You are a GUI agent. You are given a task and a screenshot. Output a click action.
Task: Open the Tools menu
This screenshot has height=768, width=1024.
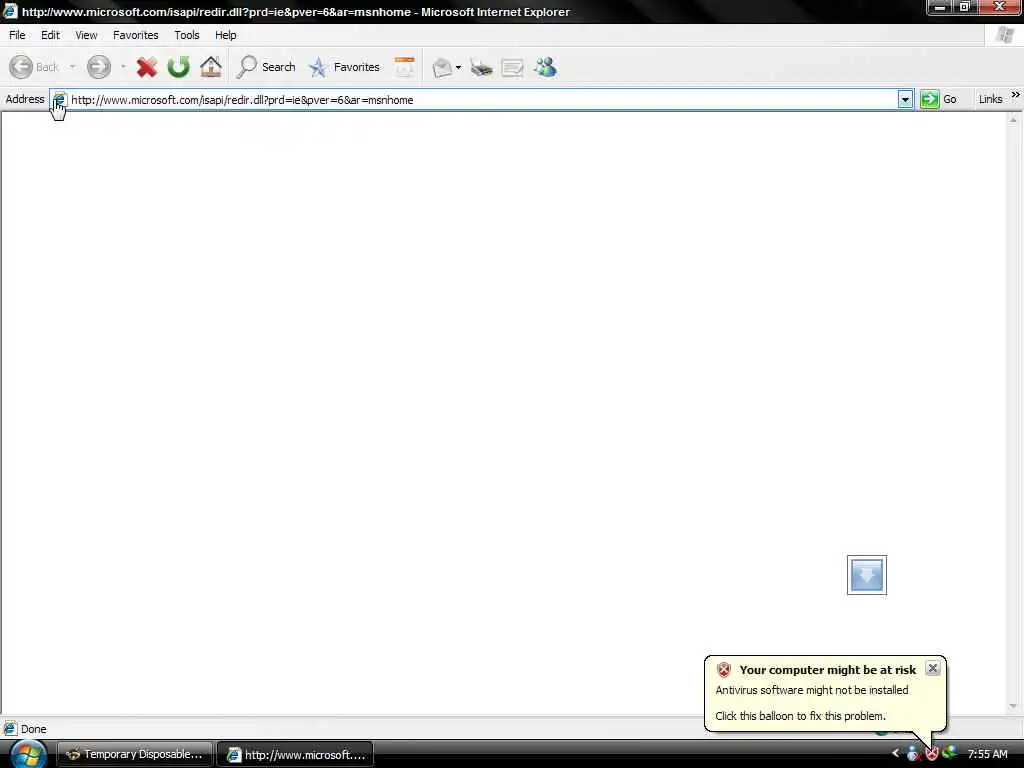(186, 35)
